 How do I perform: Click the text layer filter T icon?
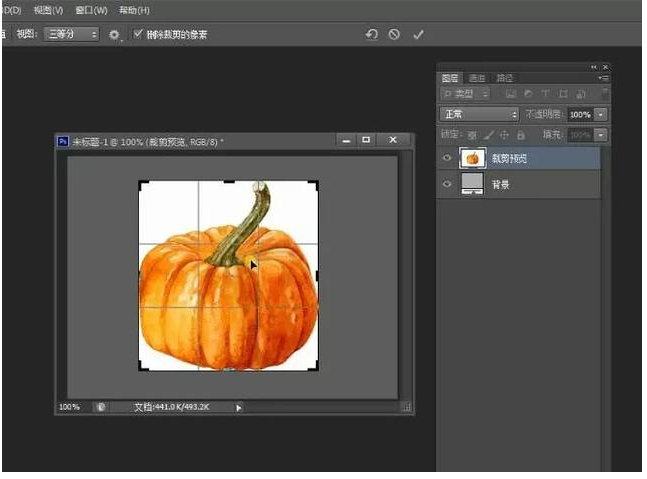click(546, 95)
